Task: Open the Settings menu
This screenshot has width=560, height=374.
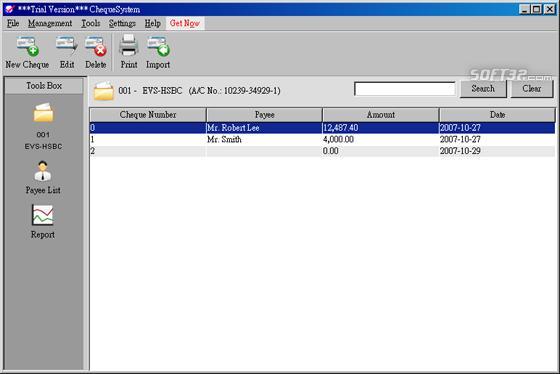Action: click(x=122, y=24)
